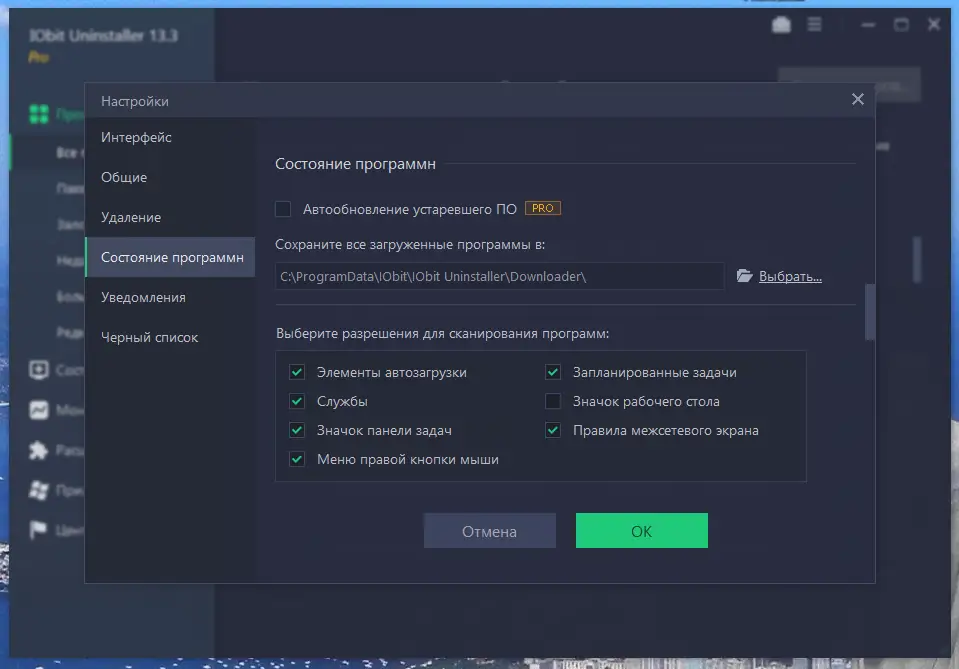Viewport: 959px width, 669px height.
Task: Uncheck the Службы checkbox
Action: click(296, 401)
